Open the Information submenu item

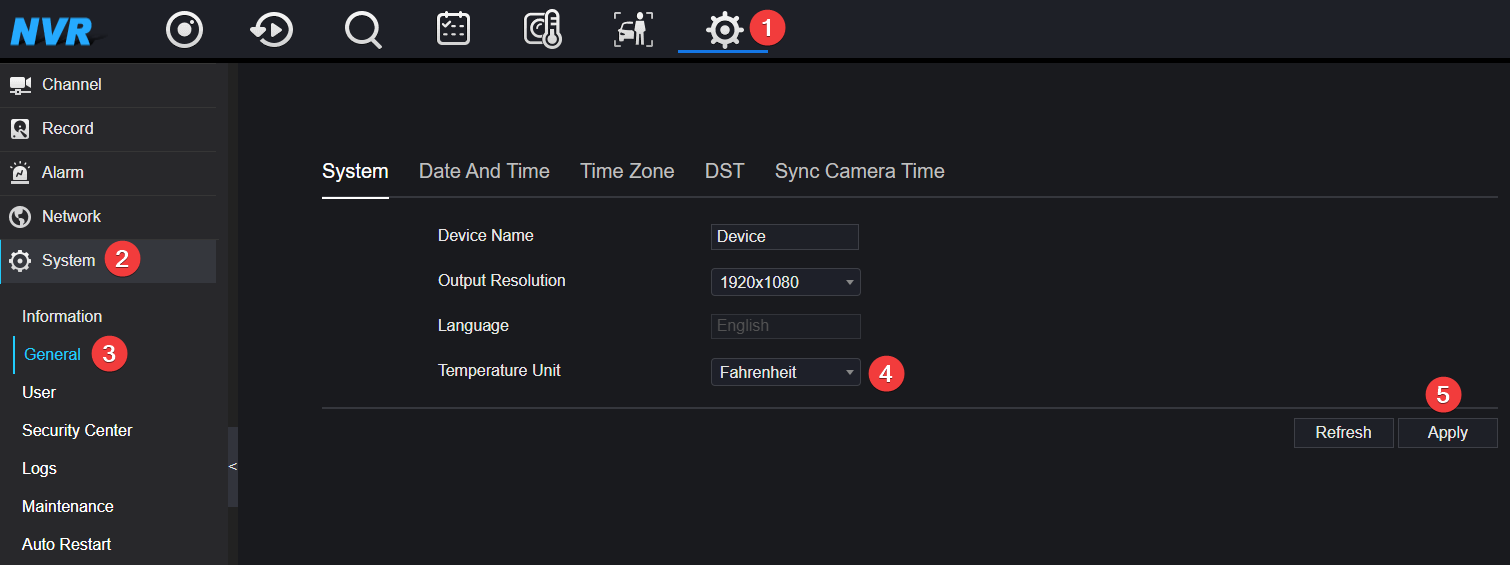(62, 316)
